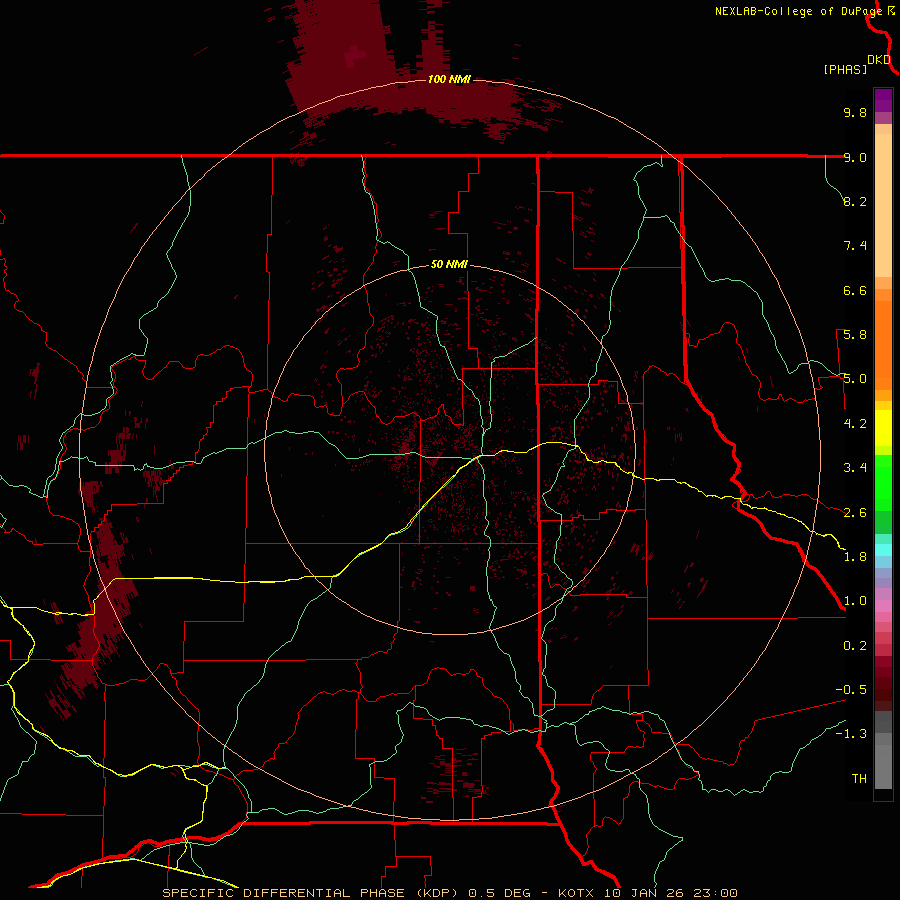Viewport: 900px width, 900px height.
Task: Click the 1.0 scale value
Action: pyautogui.click(x=855, y=601)
